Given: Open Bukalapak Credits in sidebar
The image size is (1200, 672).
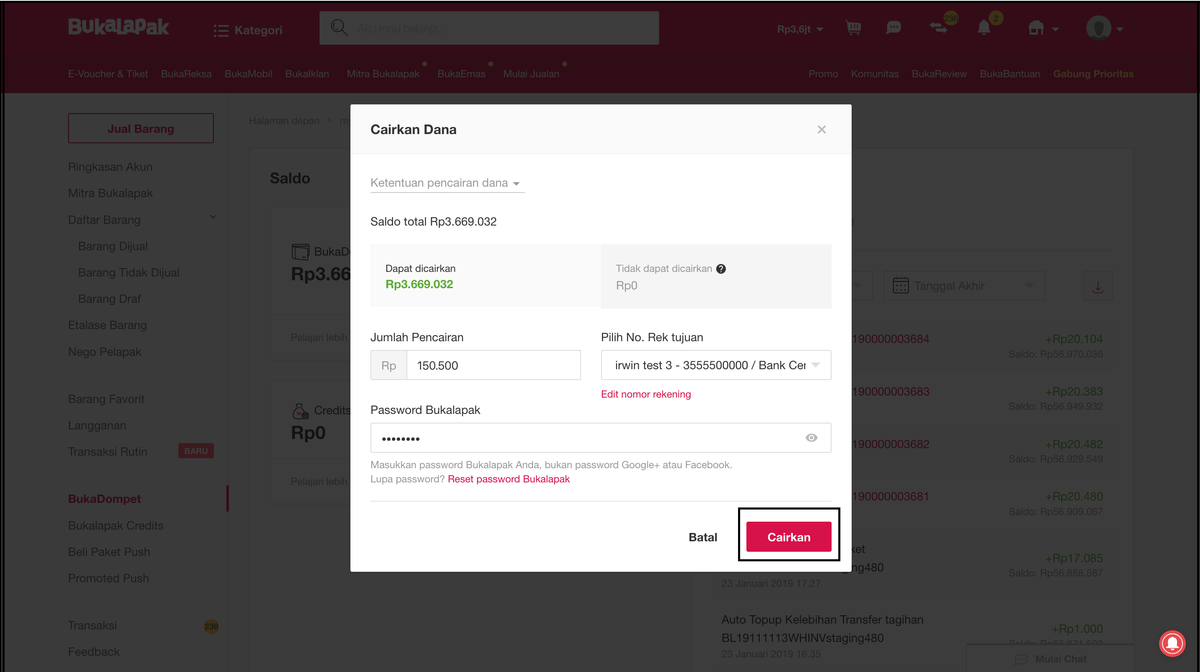Looking at the screenshot, I should [x=115, y=525].
